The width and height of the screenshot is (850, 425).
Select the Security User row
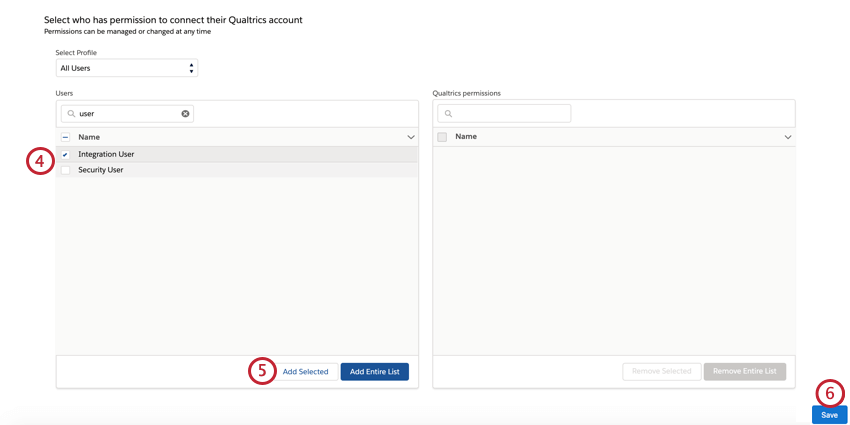click(200, 170)
